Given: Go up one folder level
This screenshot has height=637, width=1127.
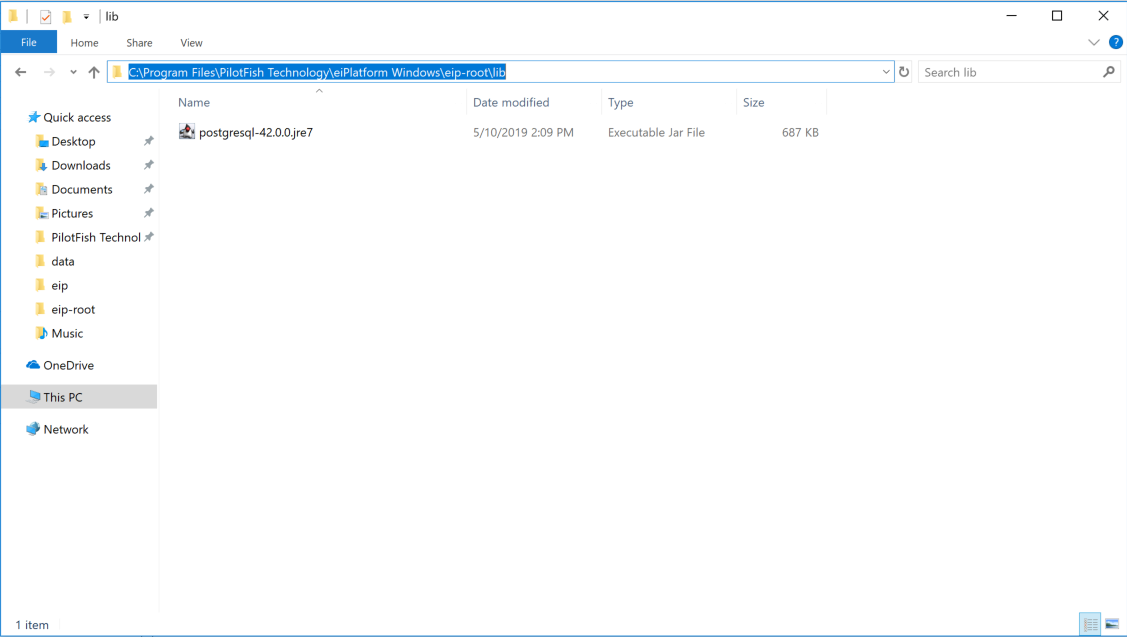Looking at the screenshot, I should pos(93,72).
